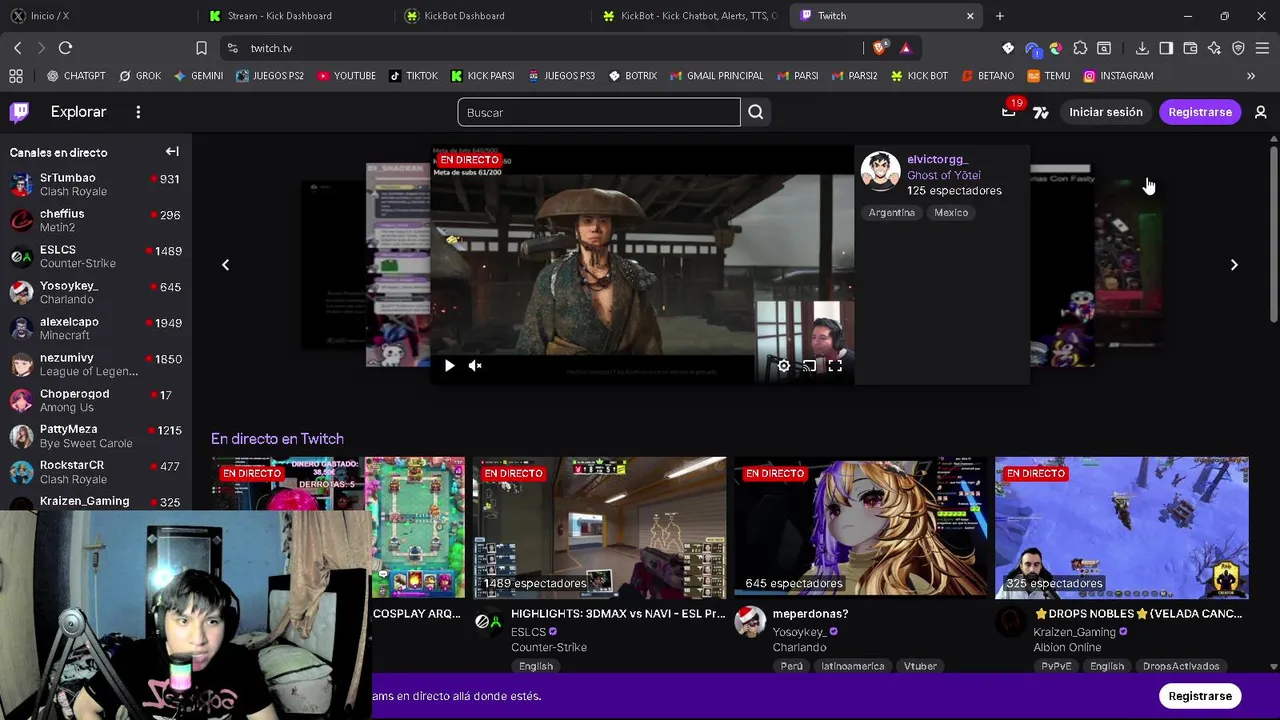Open the user profile icon
Viewport: 1280px width, 720px height.
point(1261,112)
